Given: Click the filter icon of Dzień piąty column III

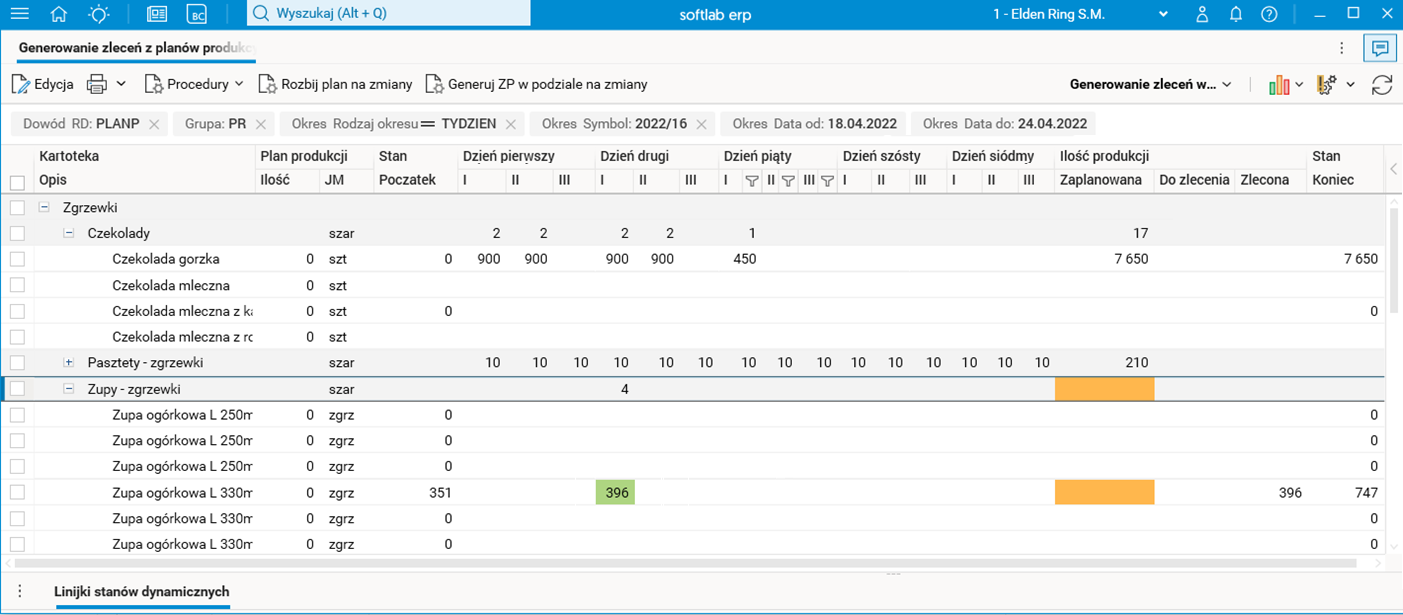Looking at the screenshot, I should tap(827, 181).
